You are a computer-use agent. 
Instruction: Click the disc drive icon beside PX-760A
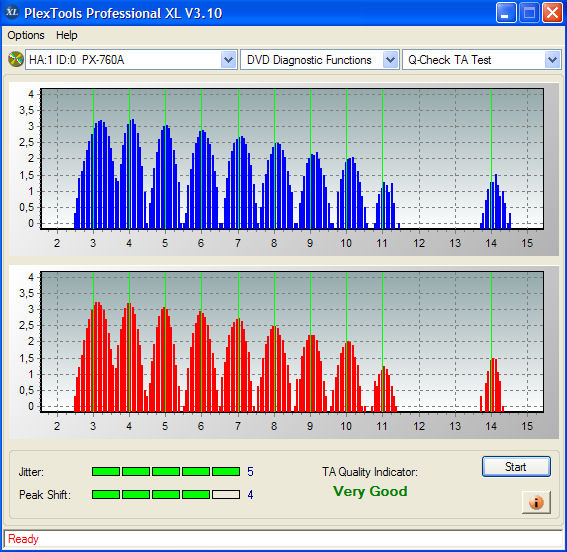click(x=16, y=59)
